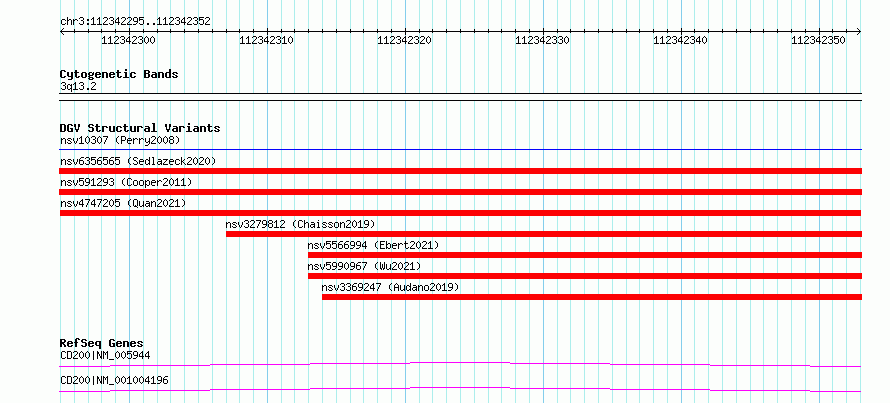This screenshot has height=403, width=890.
Task: Click the red bar for nsv5566994
Action: tap(585, 255)
